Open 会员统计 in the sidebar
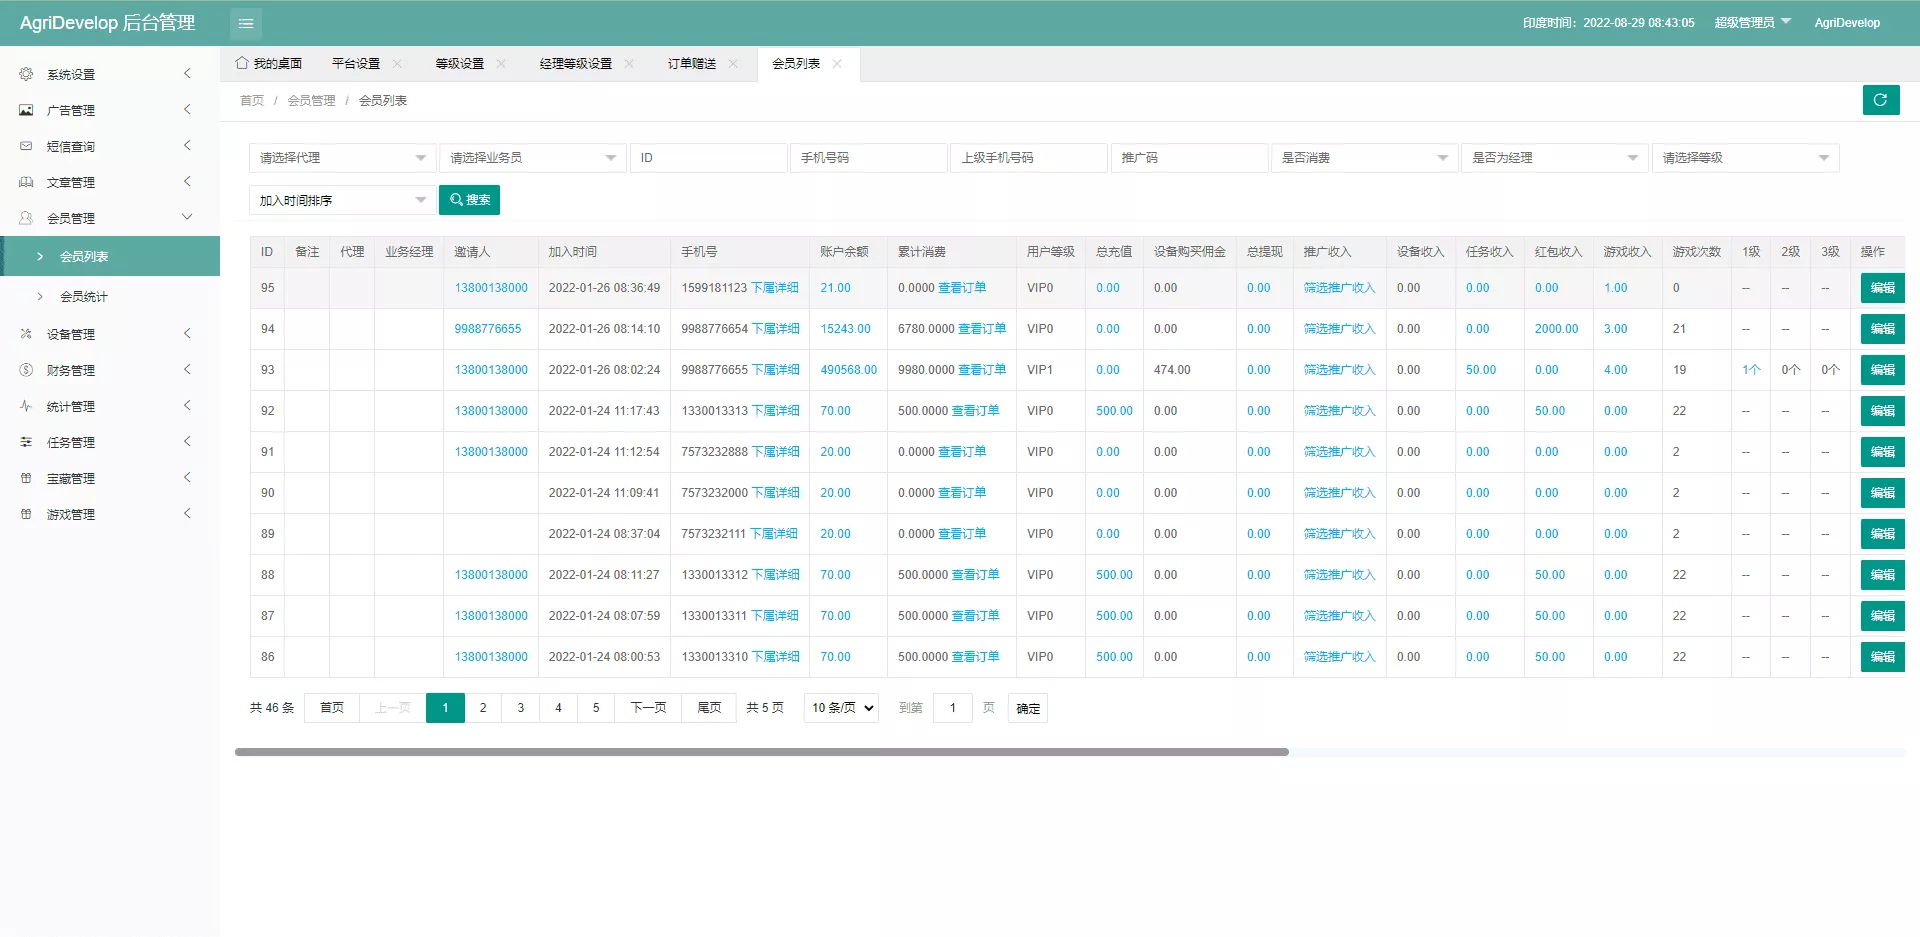 pyautogui.click(x=84, y=297)
